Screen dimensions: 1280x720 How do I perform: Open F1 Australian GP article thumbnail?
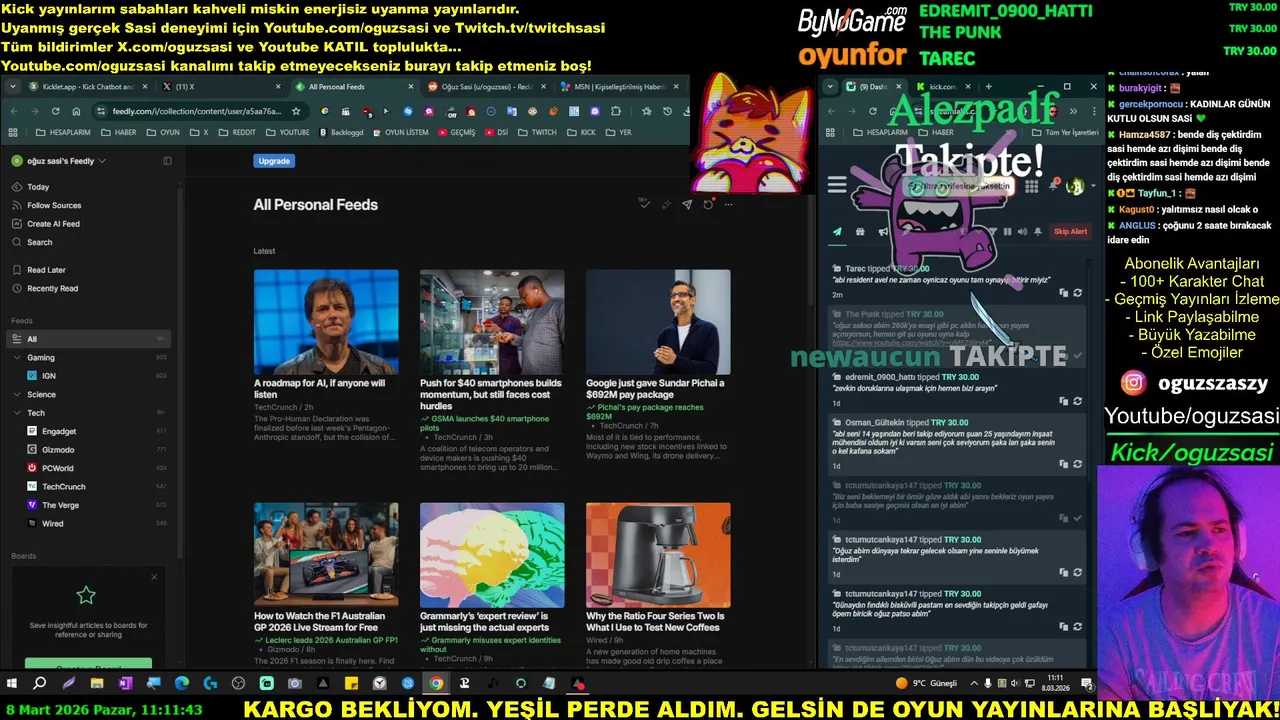[326, 555]
